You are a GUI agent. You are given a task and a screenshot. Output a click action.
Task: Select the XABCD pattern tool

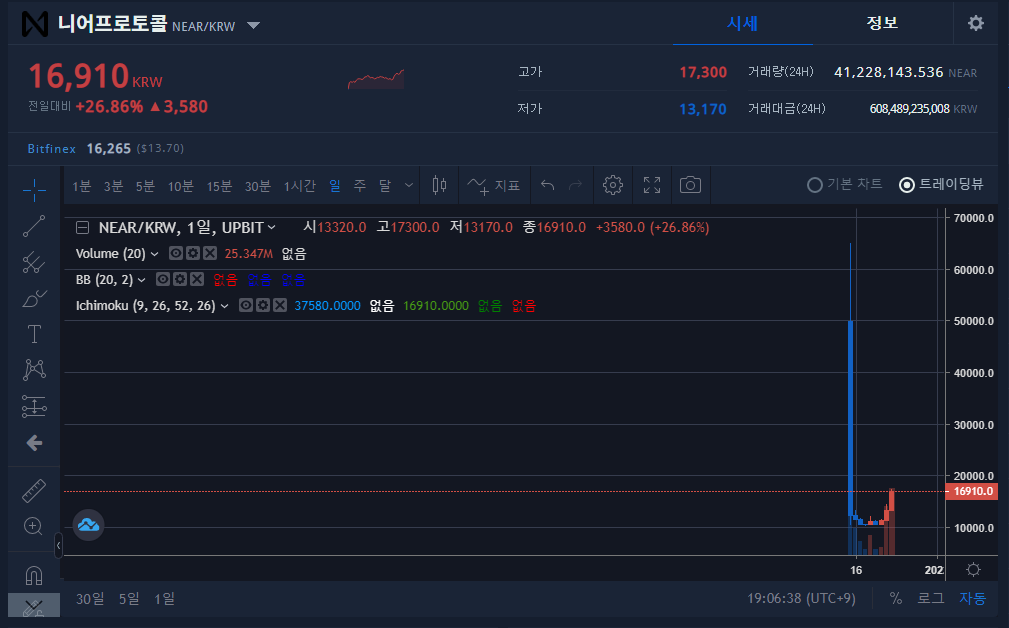34,369
